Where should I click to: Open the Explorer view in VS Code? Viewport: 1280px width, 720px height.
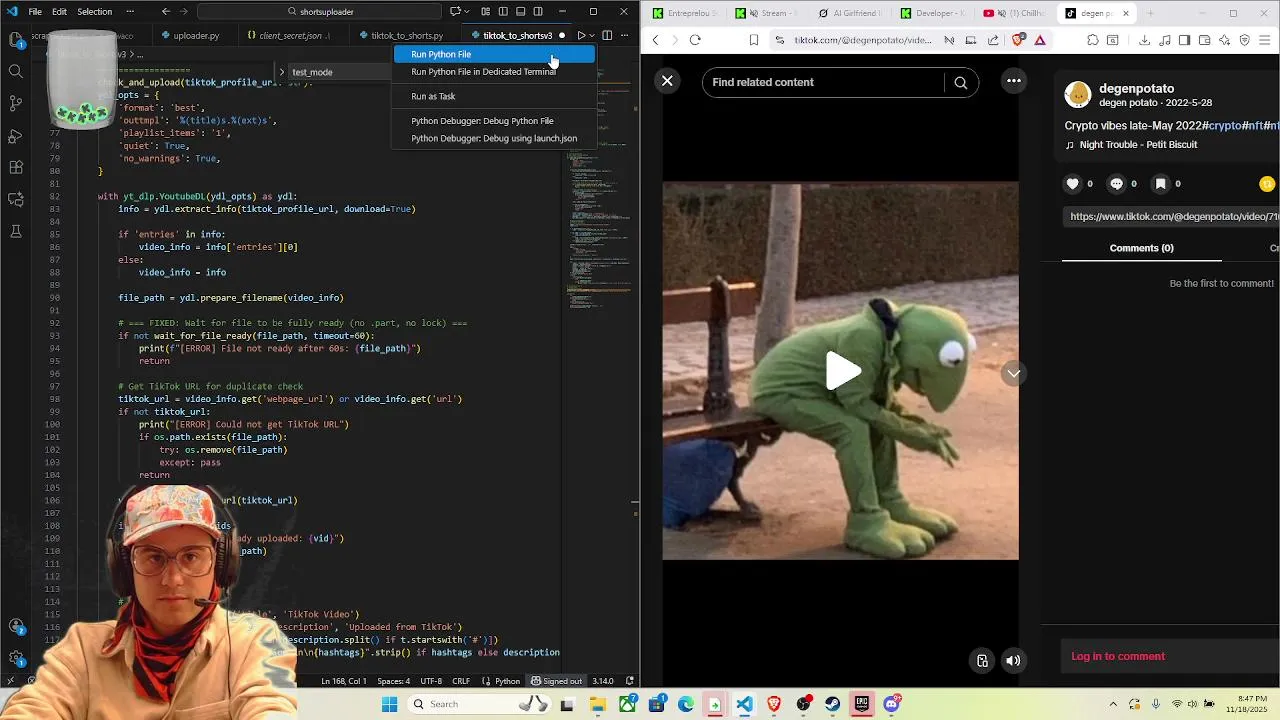(16, 40)
